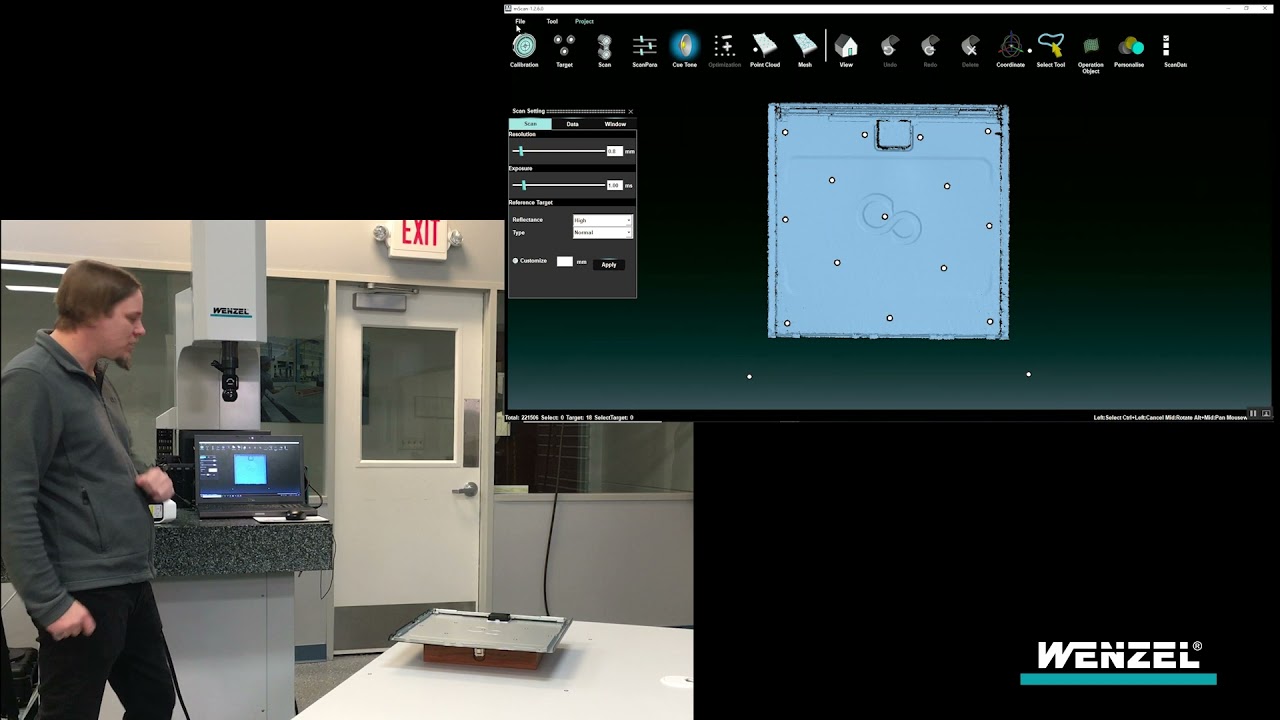The width and height of the screenshot is (1280, 720).
Task: Open the View home icon
Action: tap(846, 46)
